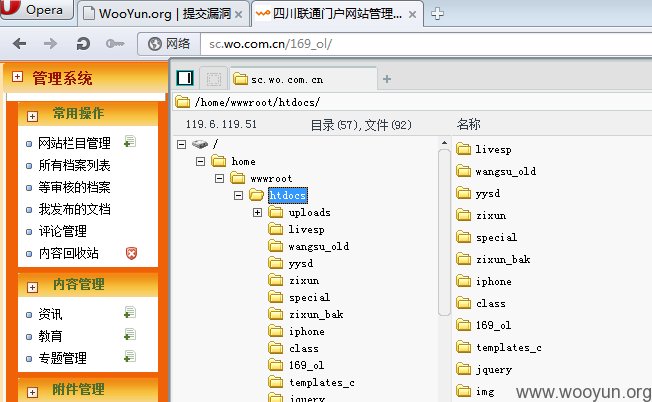Open 评论管理 link
This screenshot has width=652, height=402.
(x=62, y=231)
